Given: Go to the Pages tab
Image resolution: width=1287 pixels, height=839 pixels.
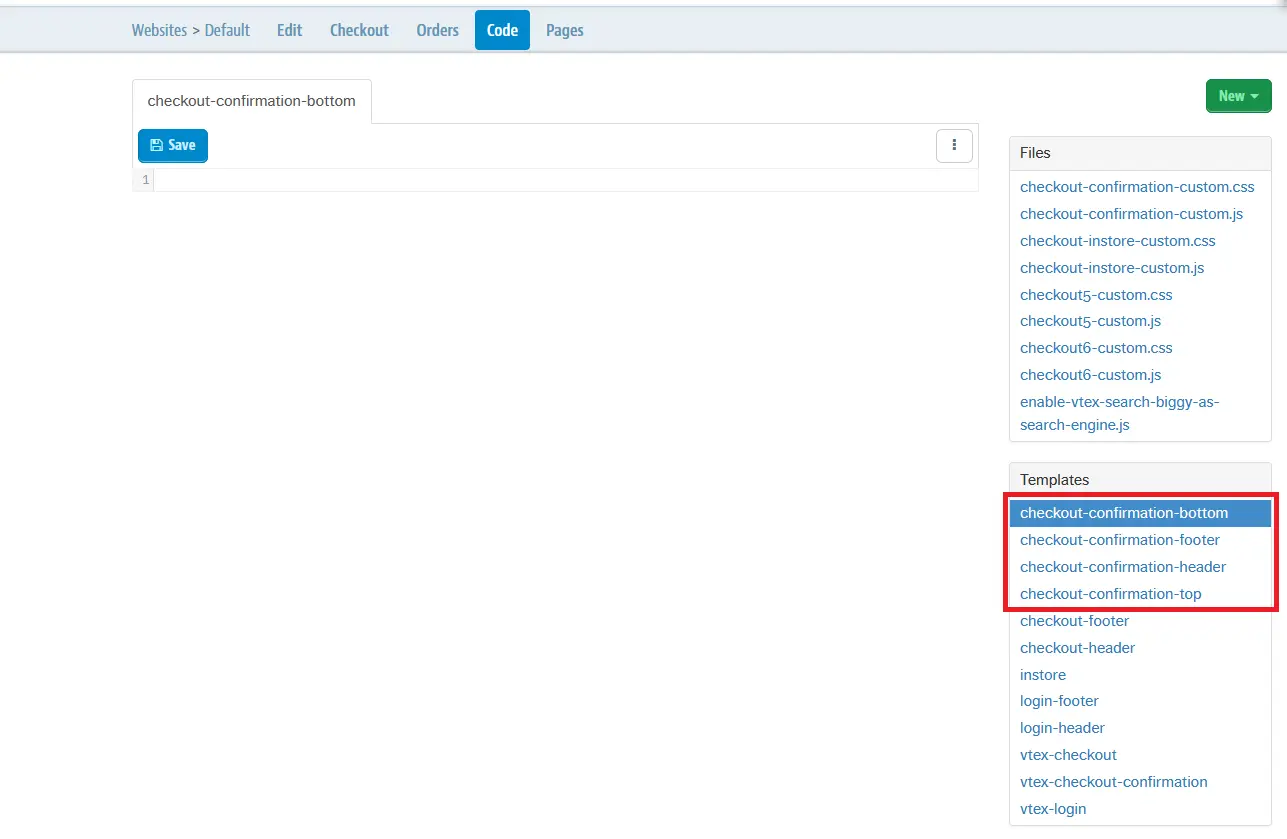Looking at the screenshot, I should (564, 30).
